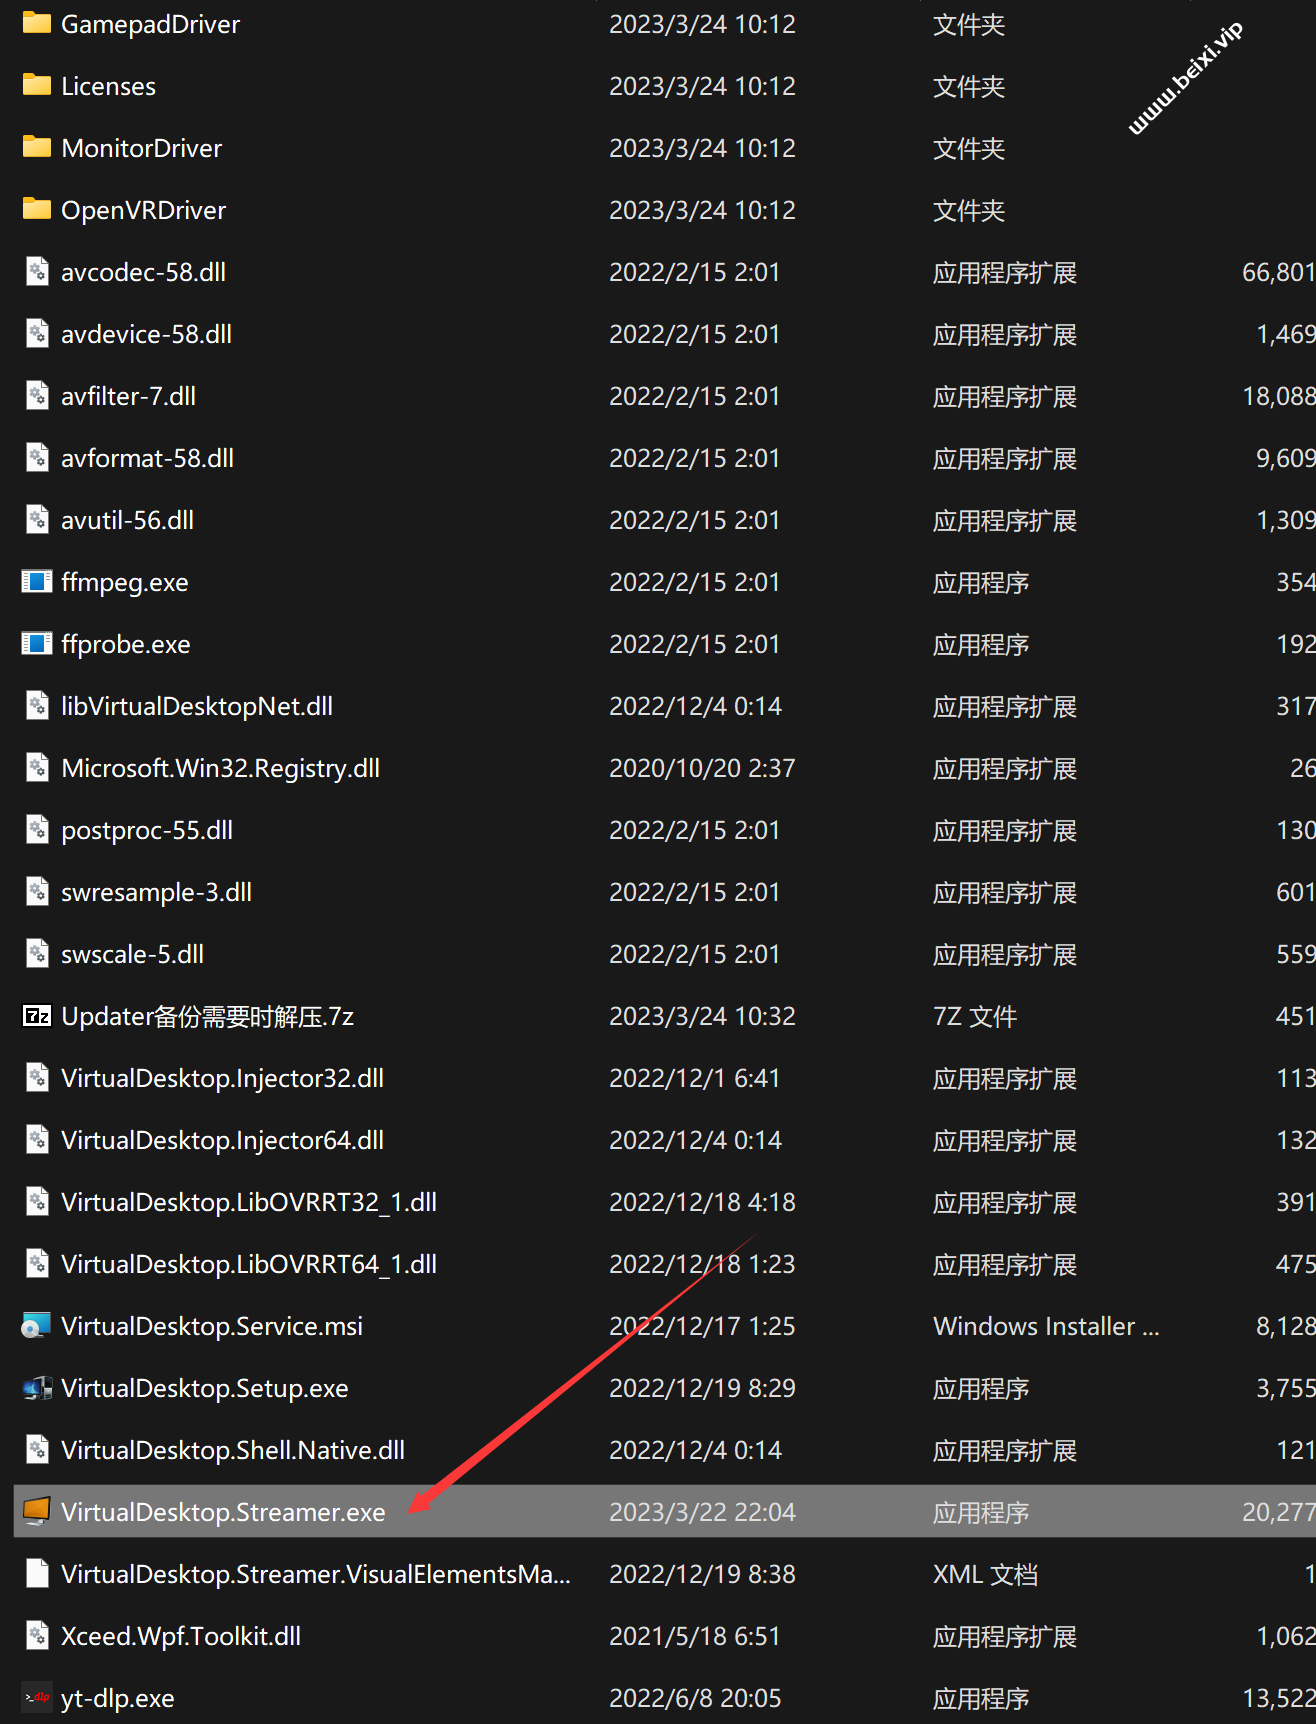Click the avfilter-7.dll file icon

click(37, 395)
